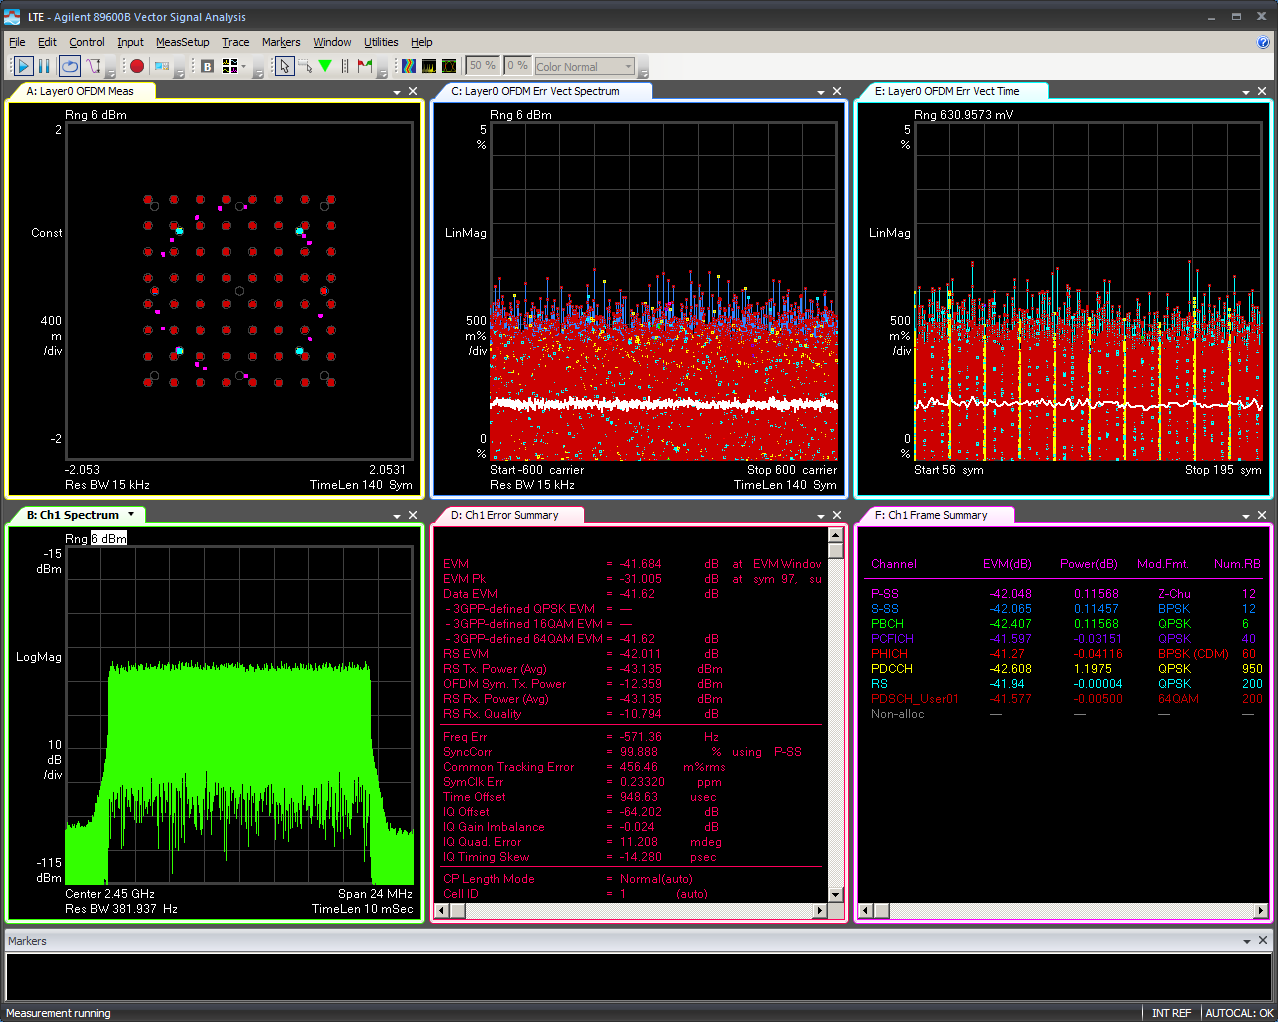Click Error Summary vertical scrollbar up arrow
Screen dimensions: 1278x1022
coord(836,536)
